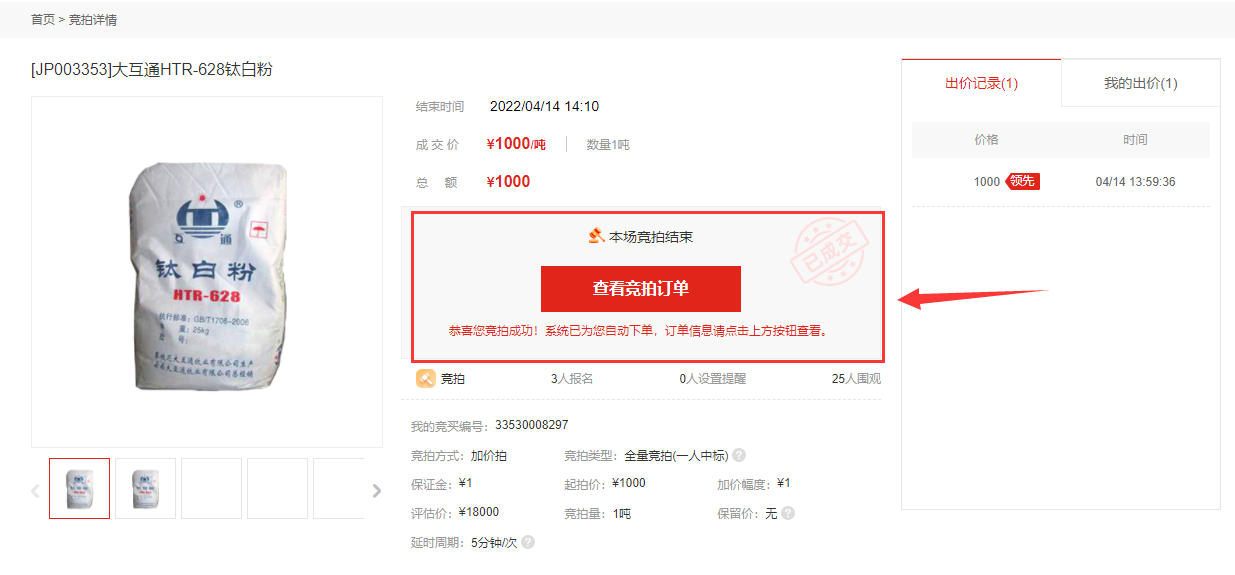This screenshot has height=575, width=1235.
Task: Click the 0人设置提醒 text
Action: point(712,379)
